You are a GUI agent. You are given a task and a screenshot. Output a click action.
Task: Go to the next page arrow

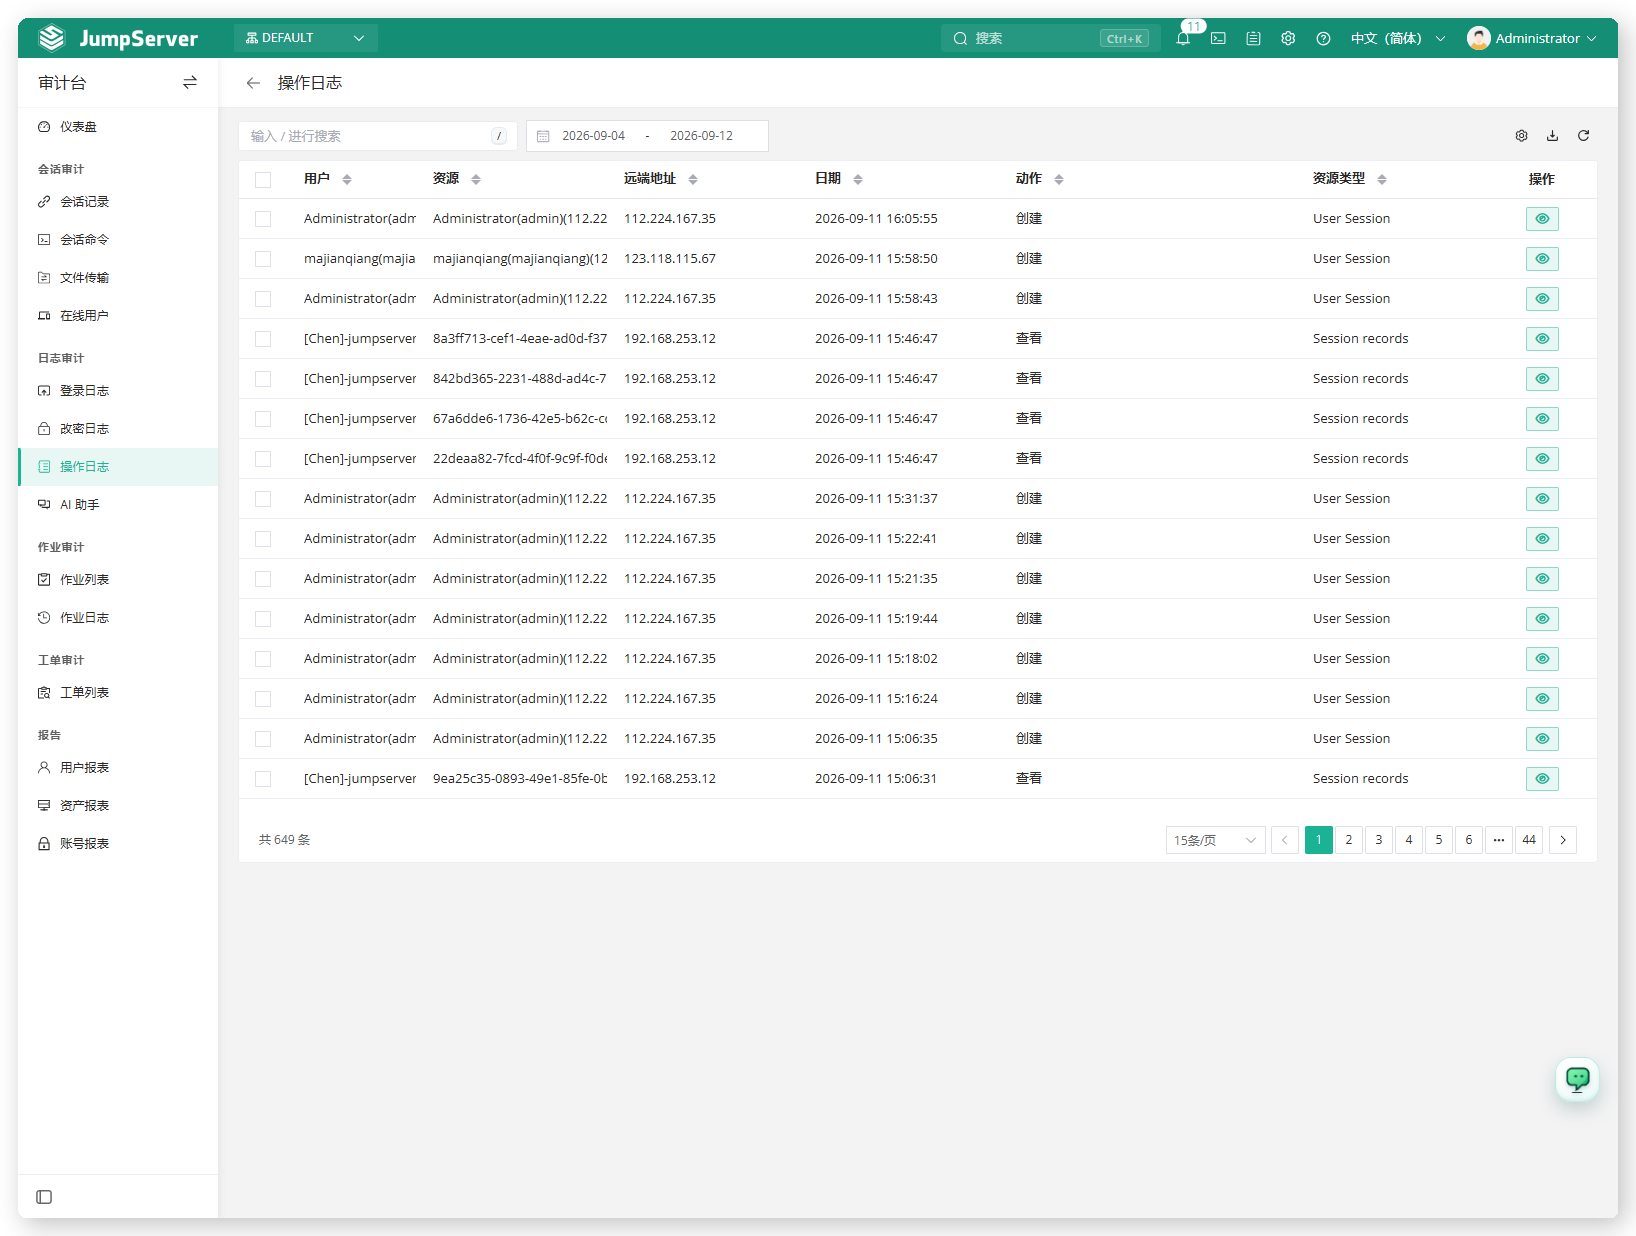click(1562, 840)
